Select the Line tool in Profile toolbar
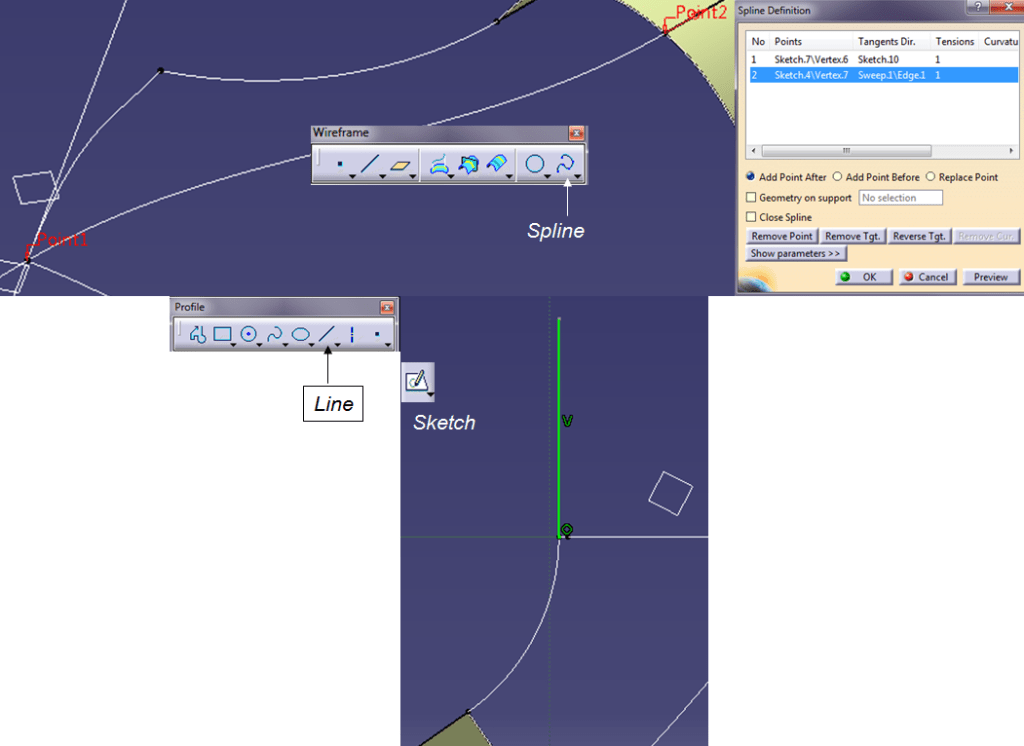This screenshot has width=1024, height=746. (326, 335)
